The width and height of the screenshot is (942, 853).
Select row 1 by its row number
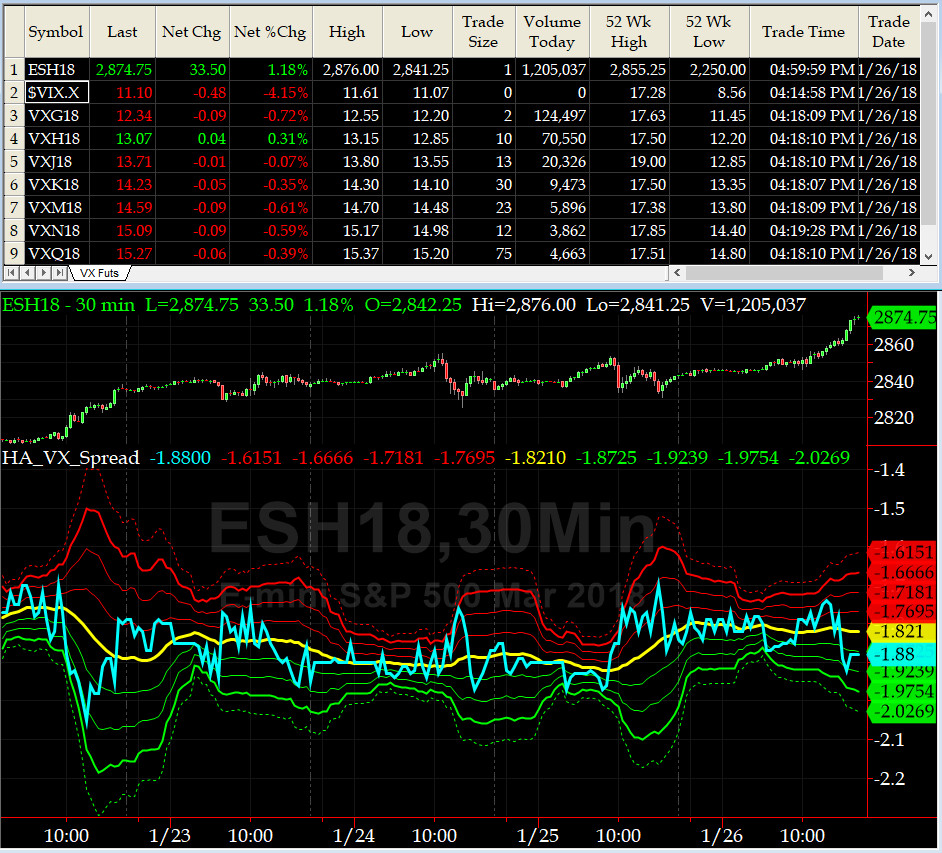point(14,70)
